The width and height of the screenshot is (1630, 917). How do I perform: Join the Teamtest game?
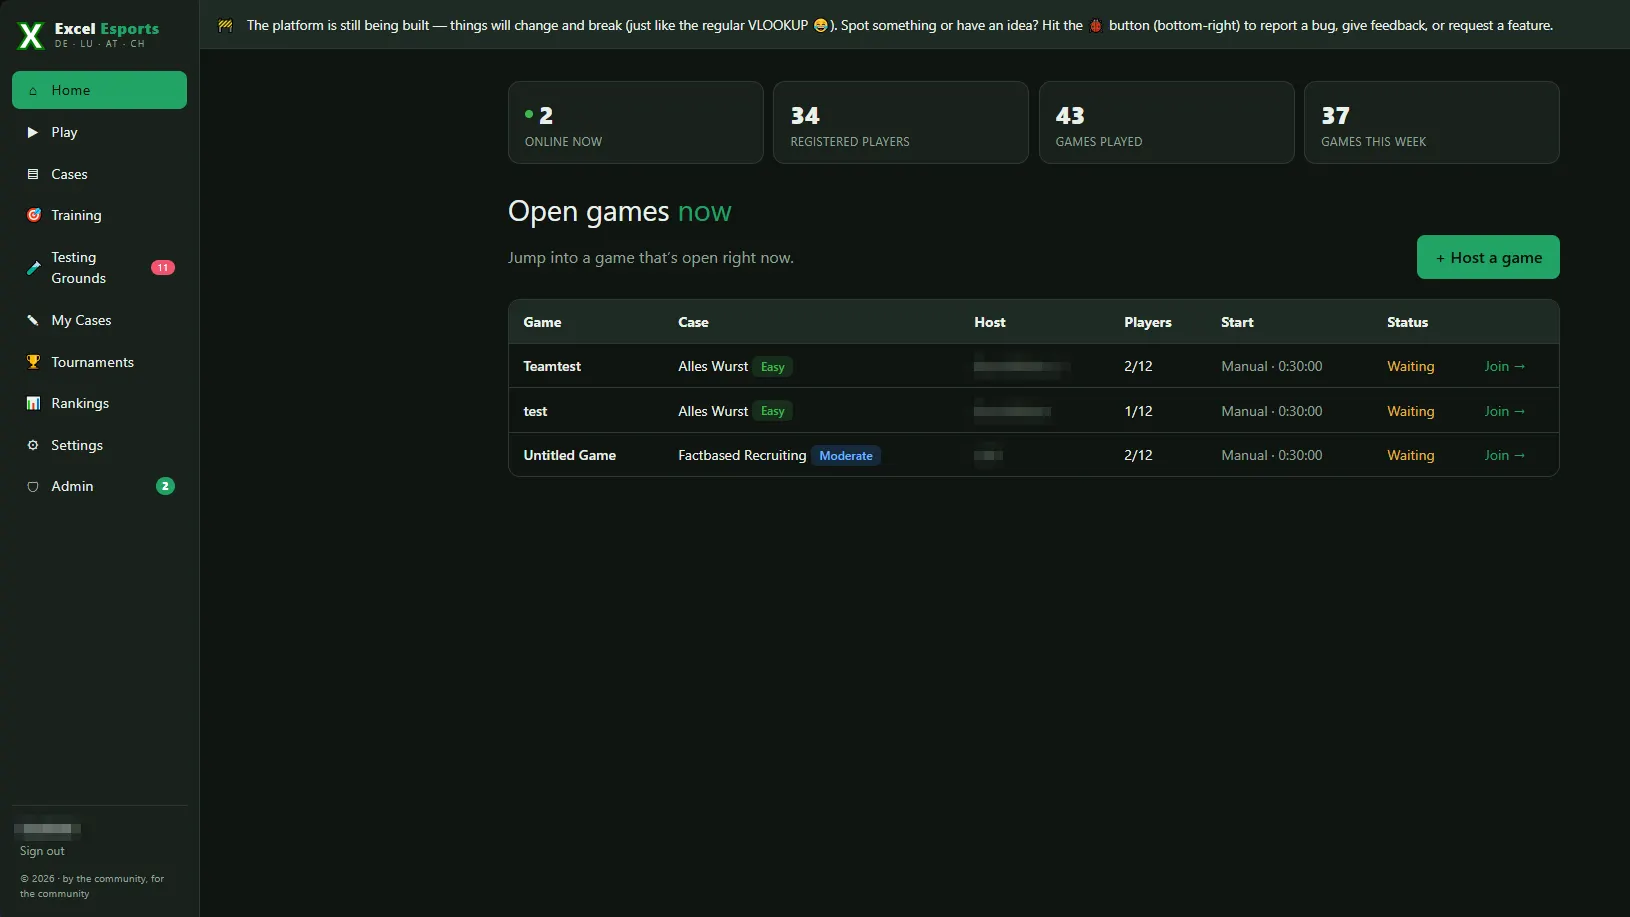pyautogui.click(x=1505, y=366)
